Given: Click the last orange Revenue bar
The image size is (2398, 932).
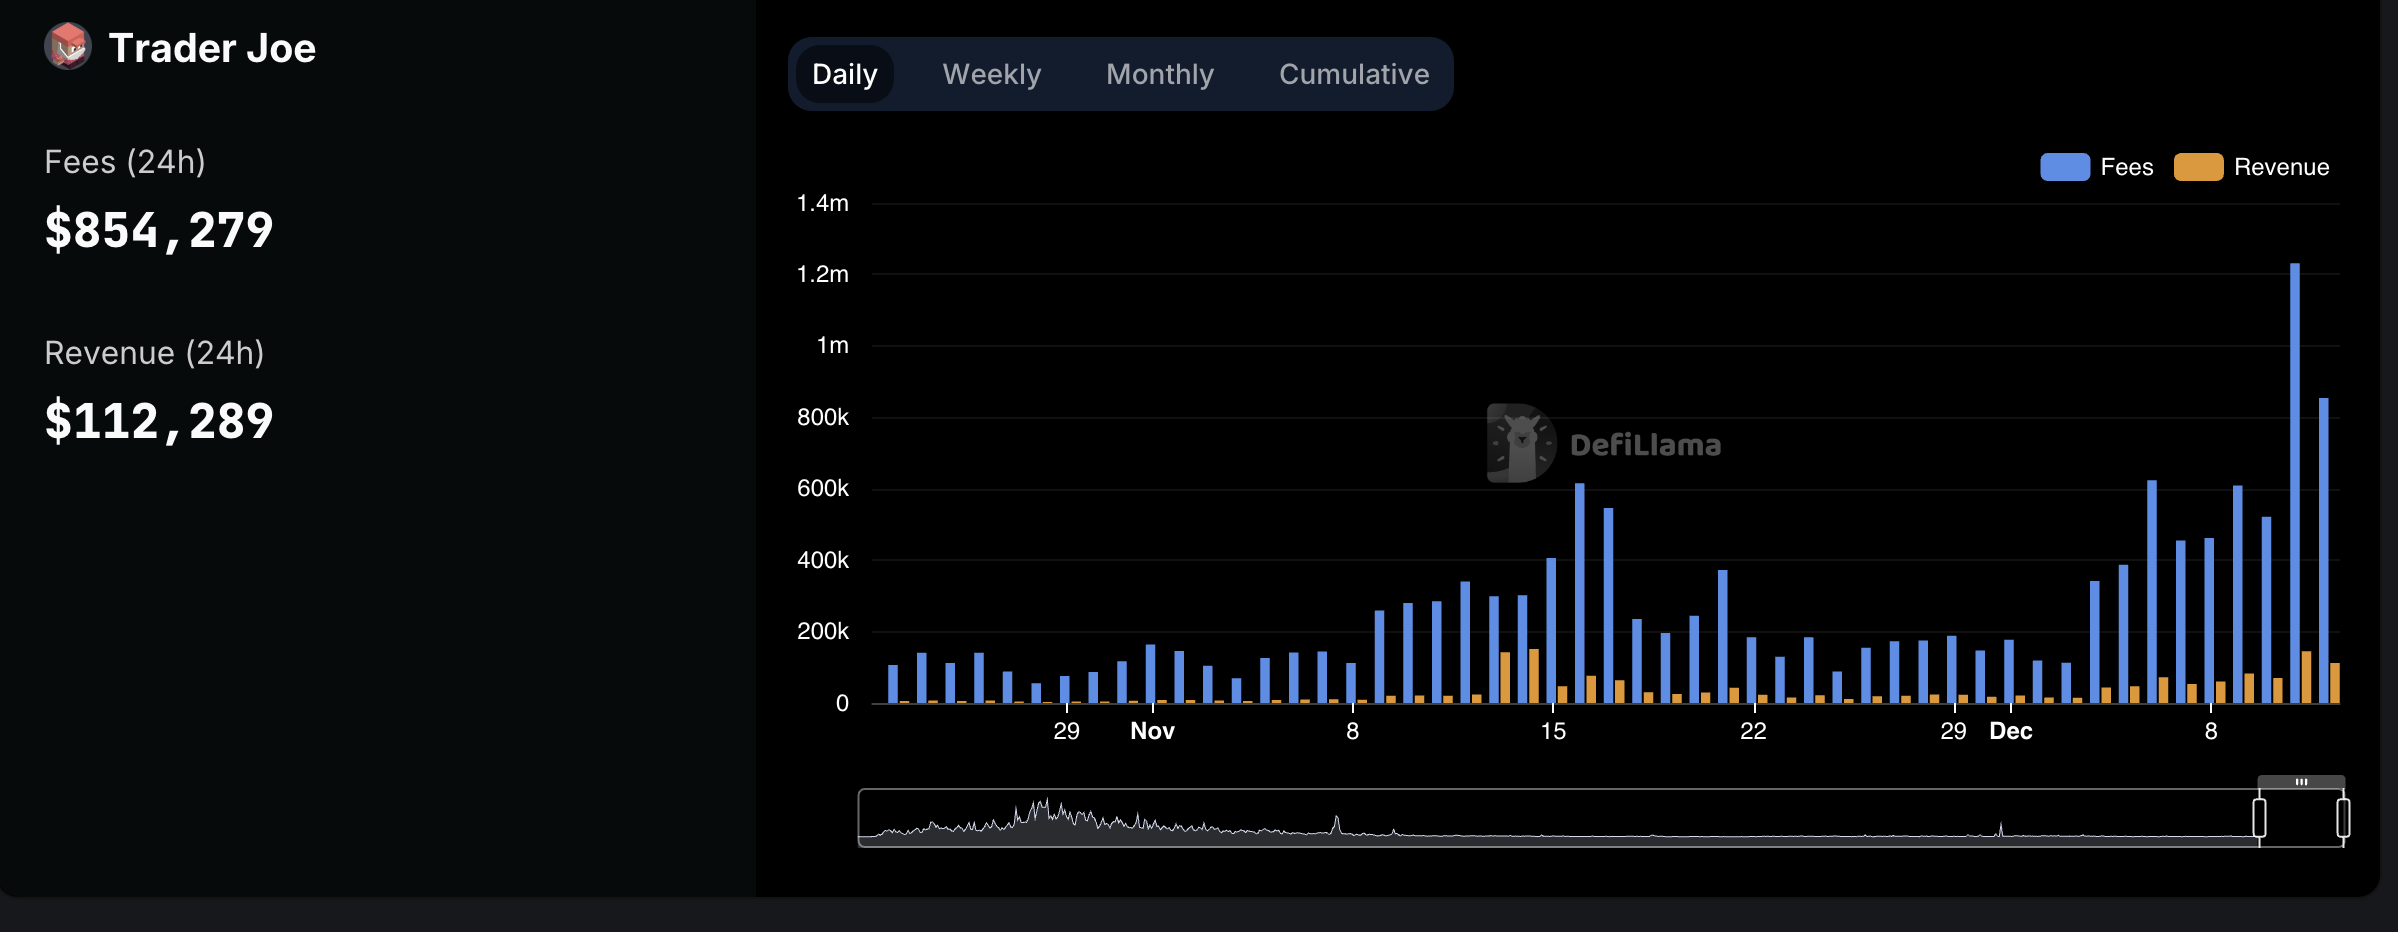Looking at the screenshot, I should [x=2335, y=683].
